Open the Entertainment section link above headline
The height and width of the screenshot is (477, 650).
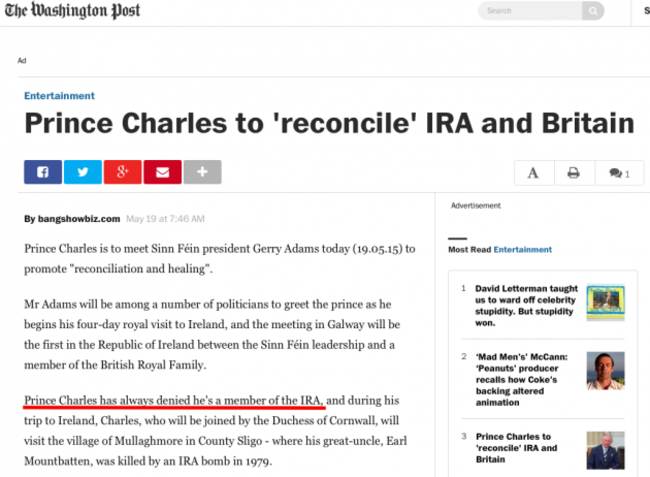59,96
